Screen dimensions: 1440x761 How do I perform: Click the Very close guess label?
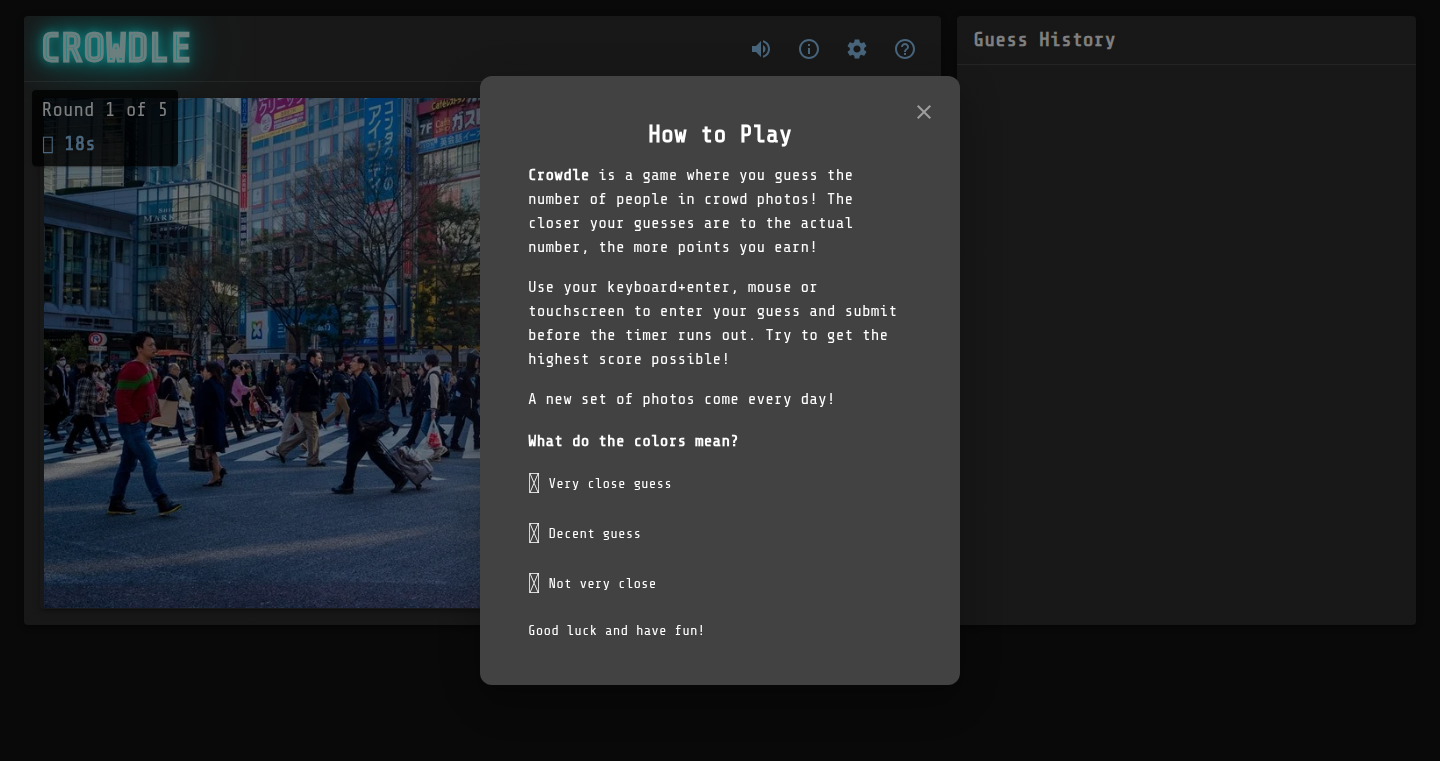(610, 484)
